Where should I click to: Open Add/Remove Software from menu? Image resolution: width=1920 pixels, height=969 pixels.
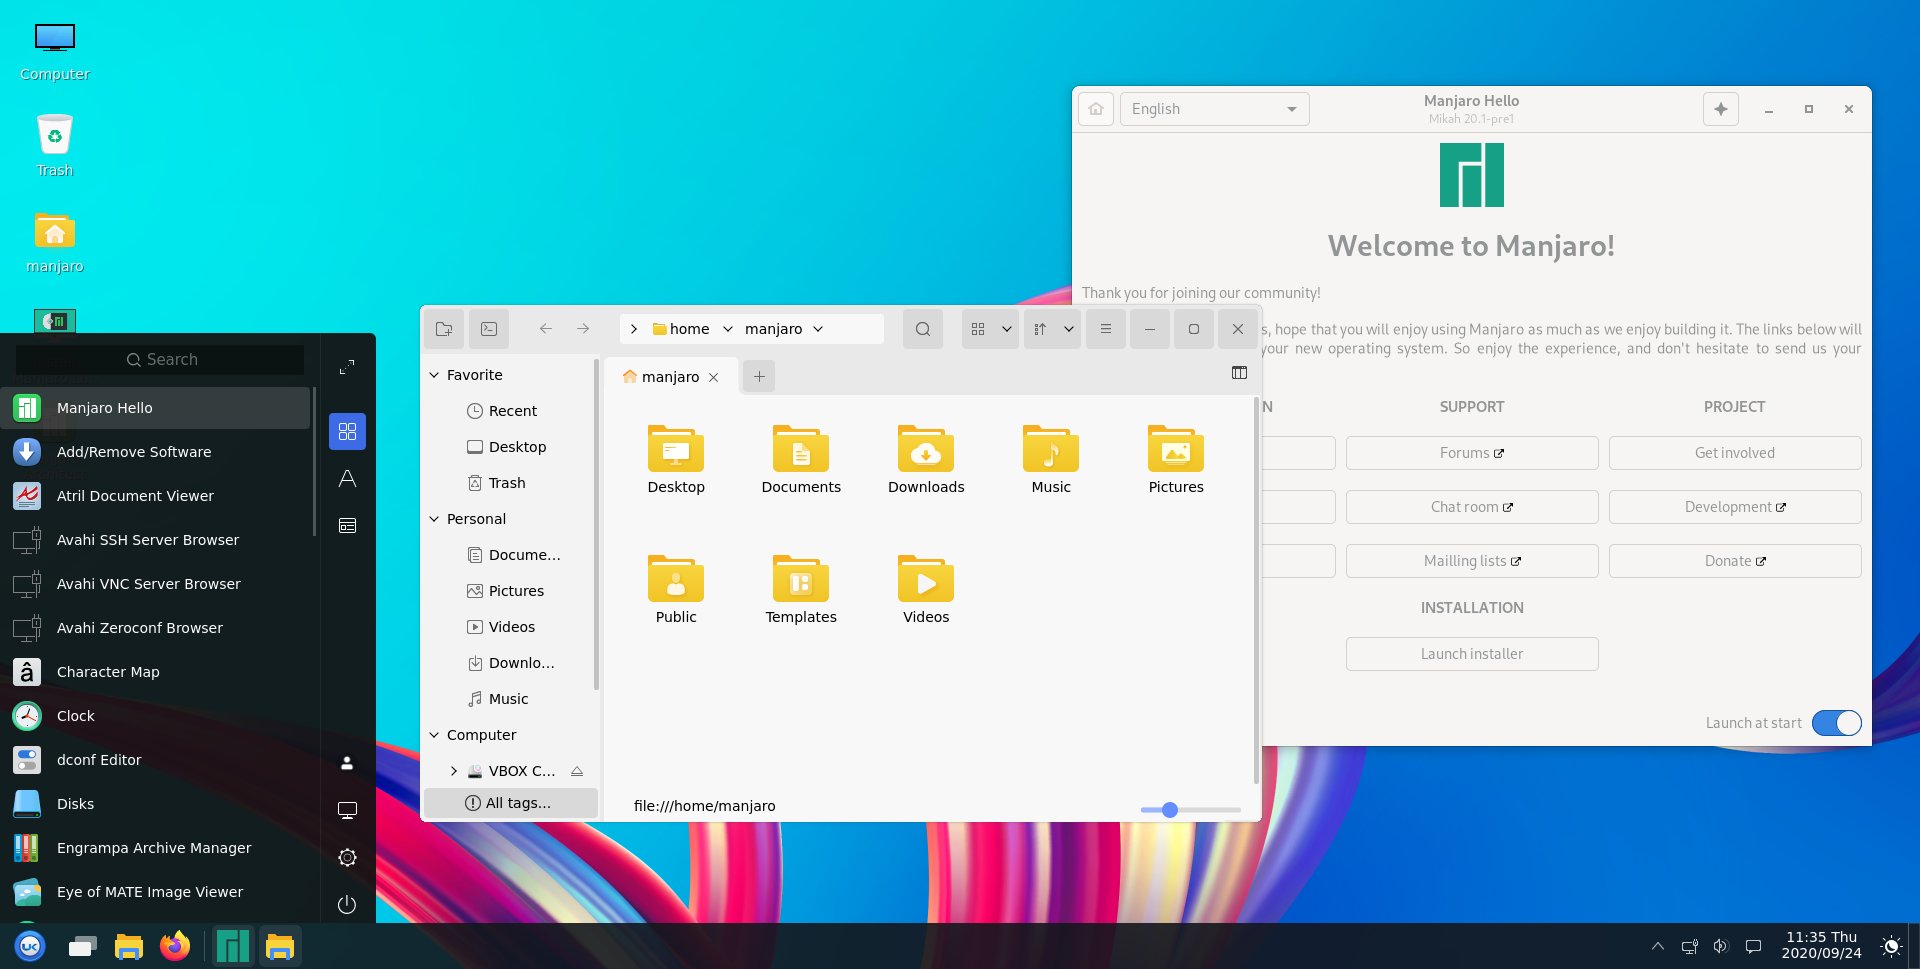(155, 452)
